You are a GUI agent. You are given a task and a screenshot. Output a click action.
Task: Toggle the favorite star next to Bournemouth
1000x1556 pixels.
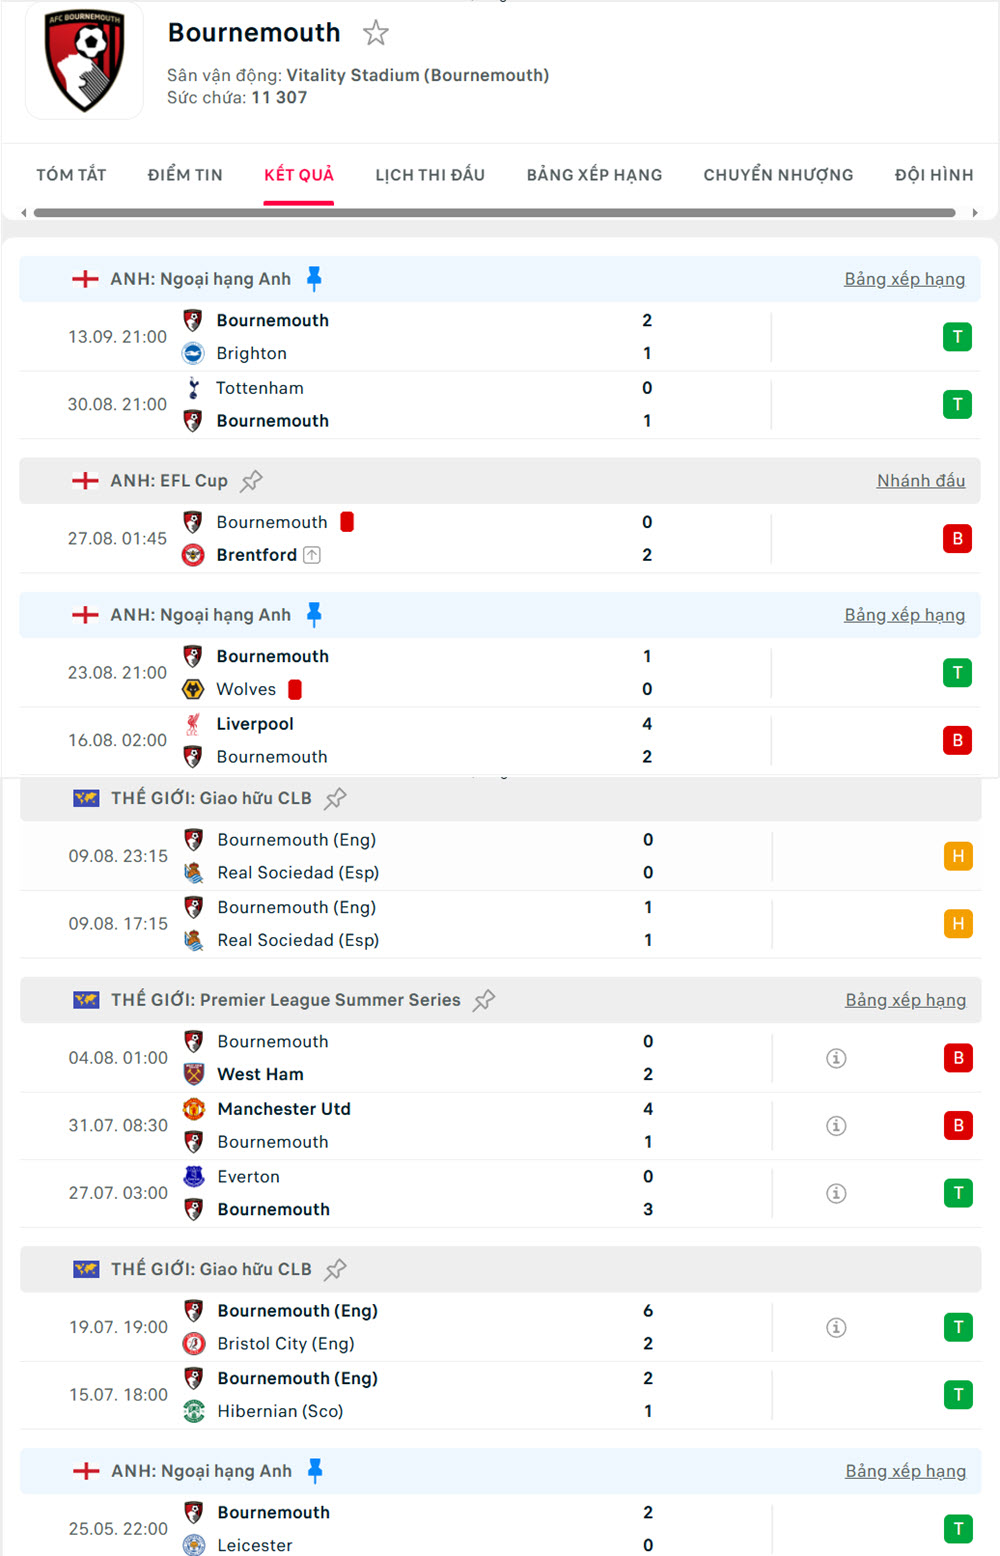coord(375,32)
